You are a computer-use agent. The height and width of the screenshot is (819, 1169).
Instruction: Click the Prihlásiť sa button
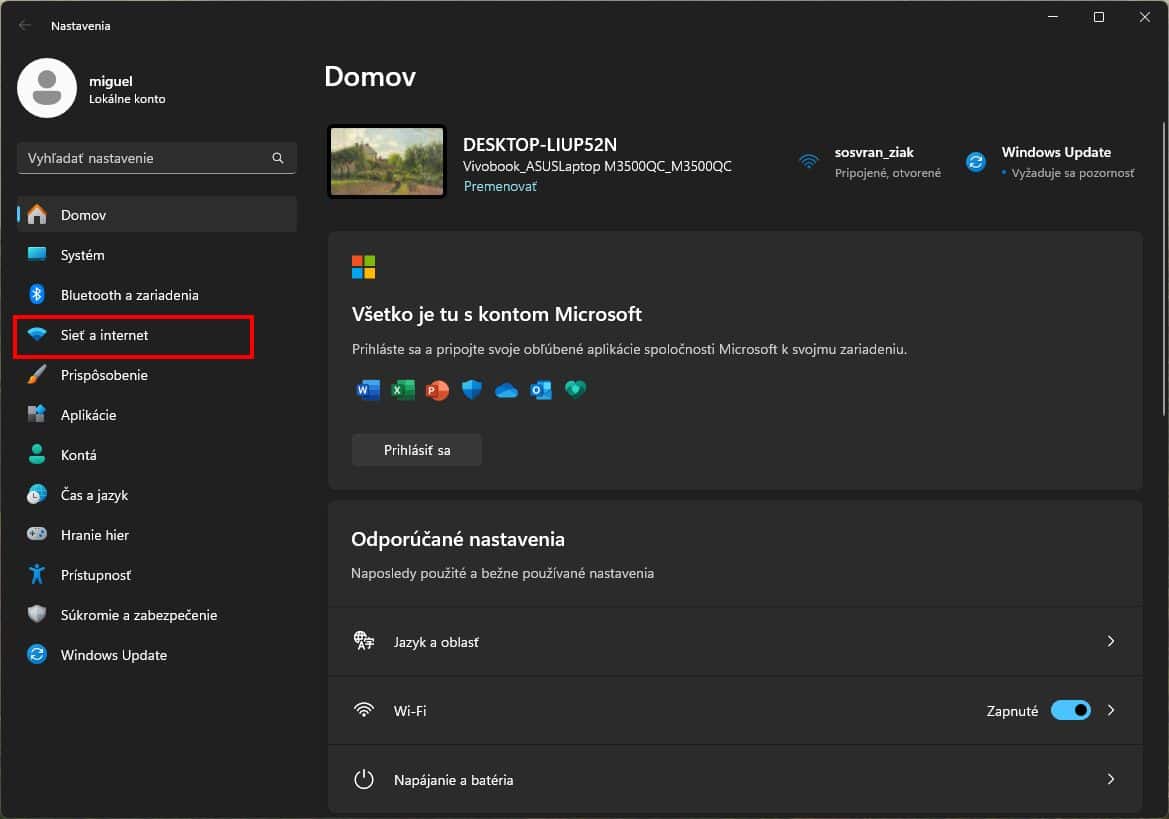417,450
